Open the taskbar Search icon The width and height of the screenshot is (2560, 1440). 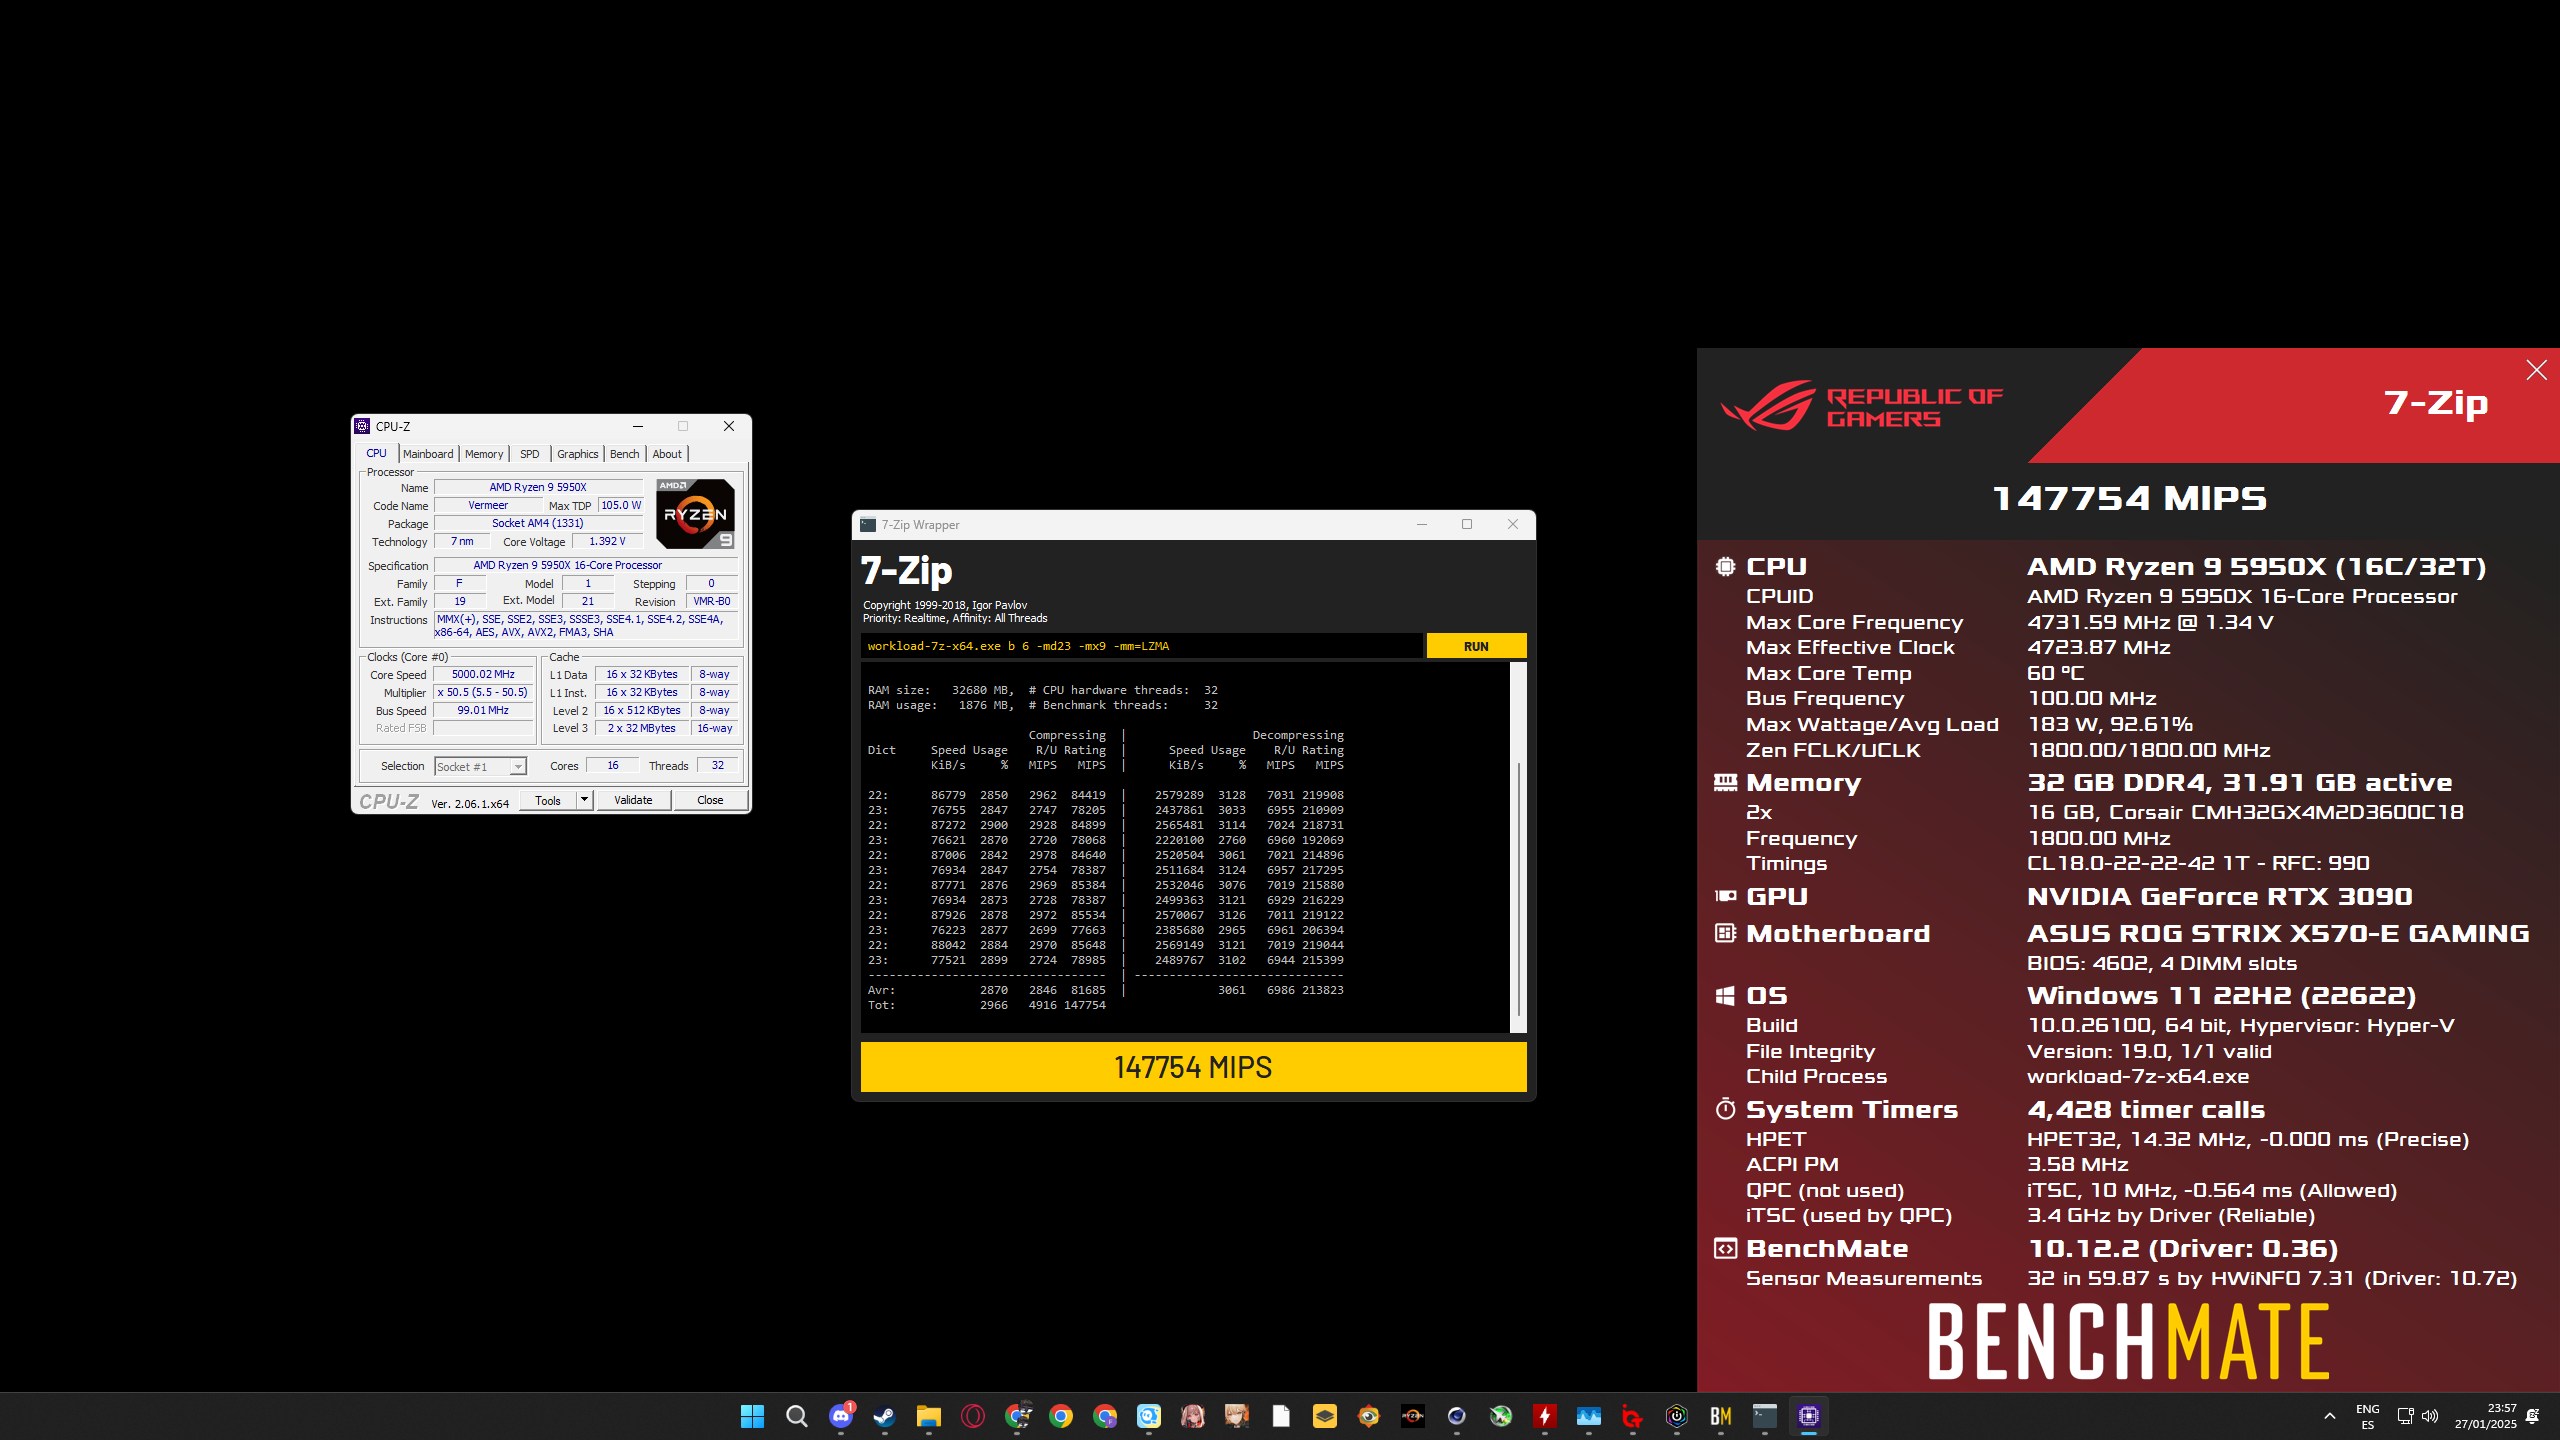[796, 1416]
